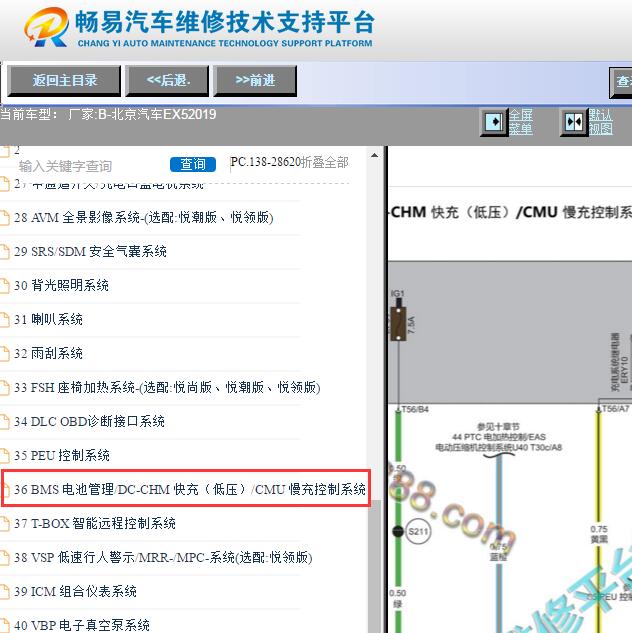
Task: Click the T56/A7 connector label
Action: (x=615, y=409)
